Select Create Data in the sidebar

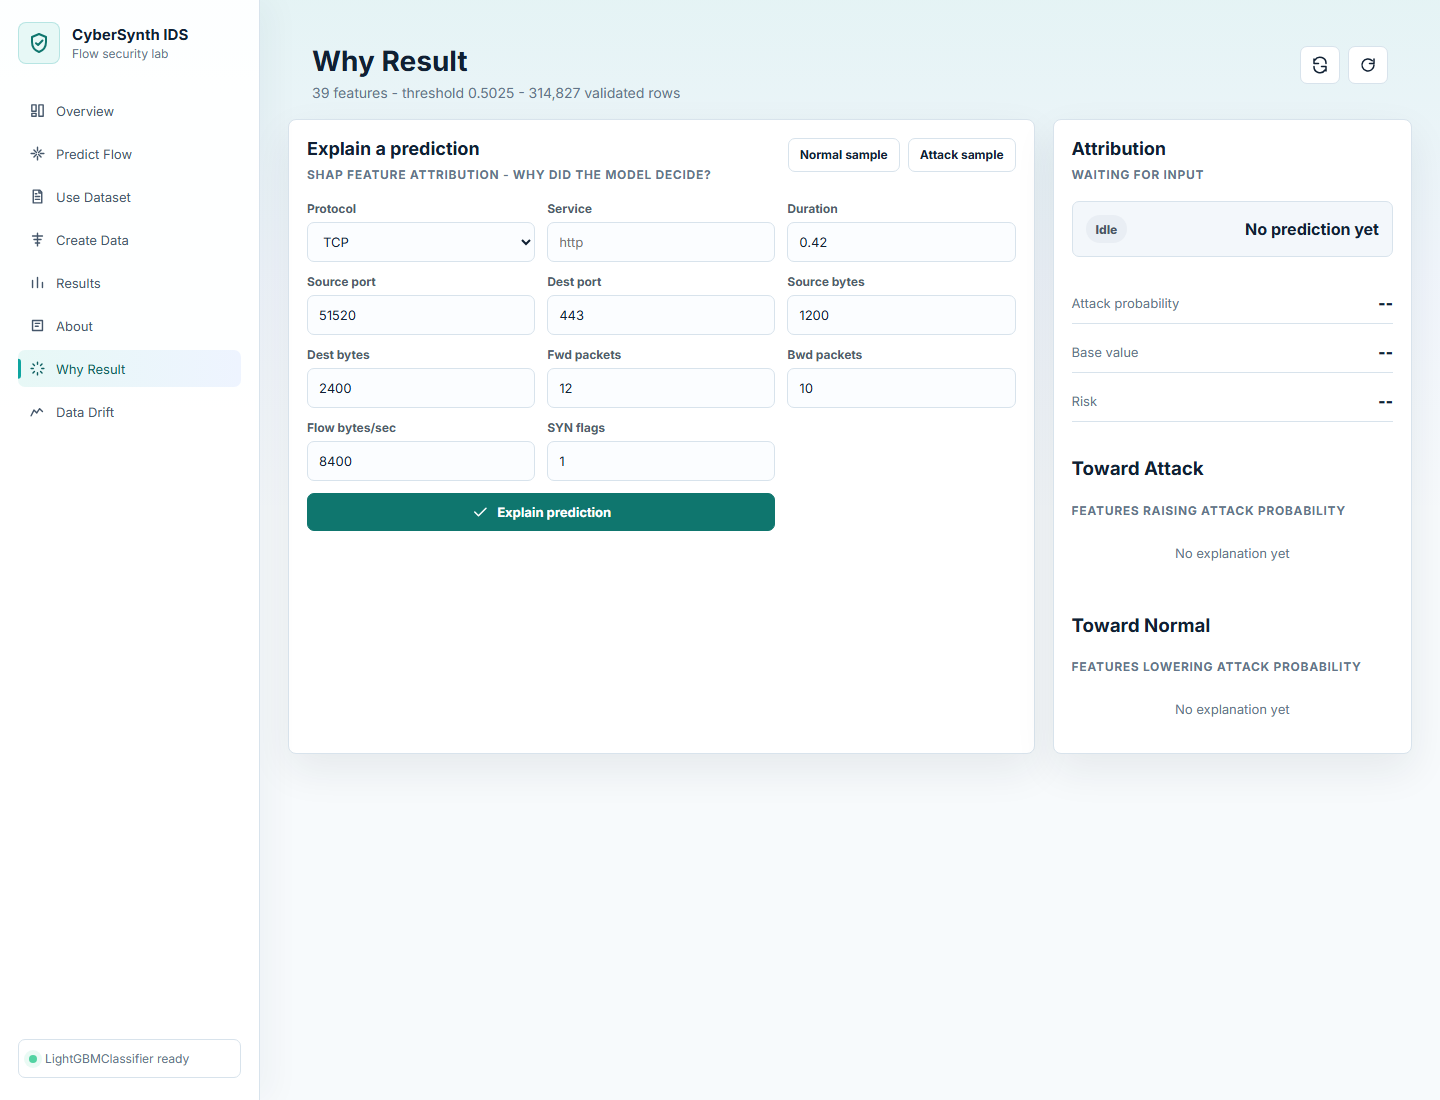pos(130,240)
